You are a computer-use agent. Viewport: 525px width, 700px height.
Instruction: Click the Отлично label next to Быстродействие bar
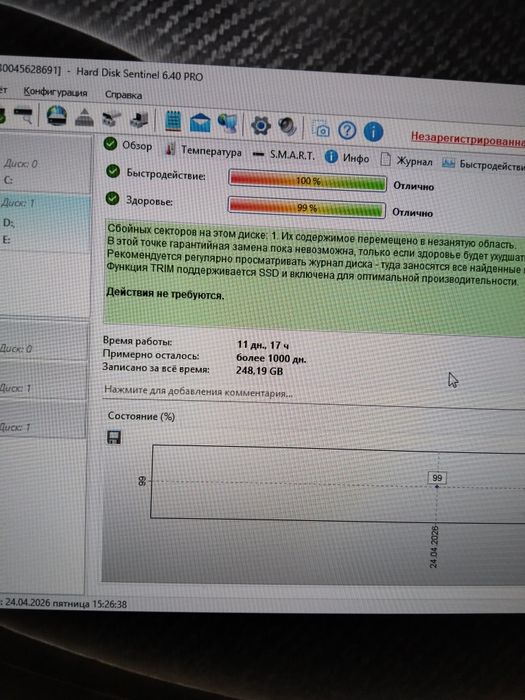[413, 186]
